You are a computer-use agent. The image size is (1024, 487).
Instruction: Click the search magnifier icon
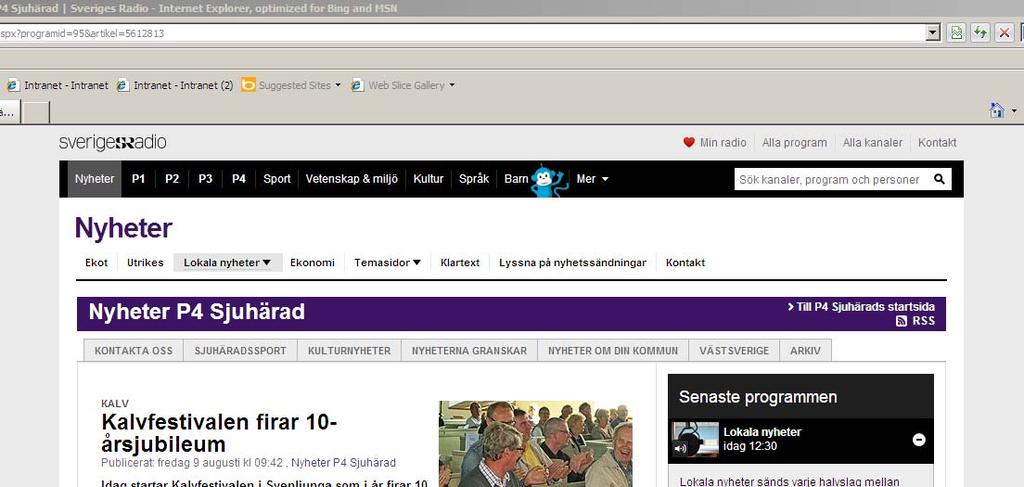(939, 179)
